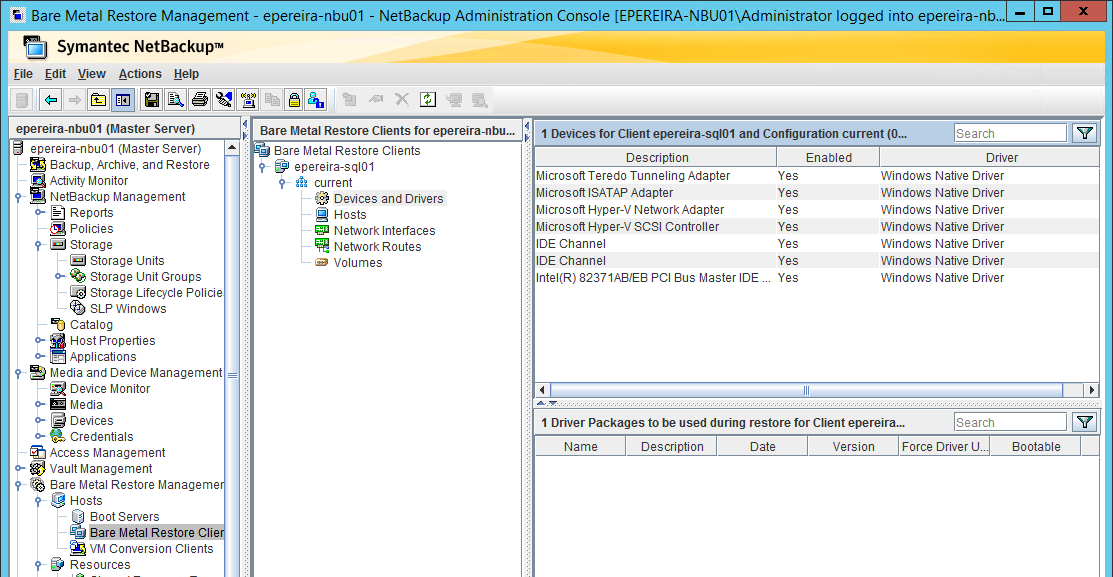Collapse the current configuration node
1113x577 pixels.
coord(283,183)
